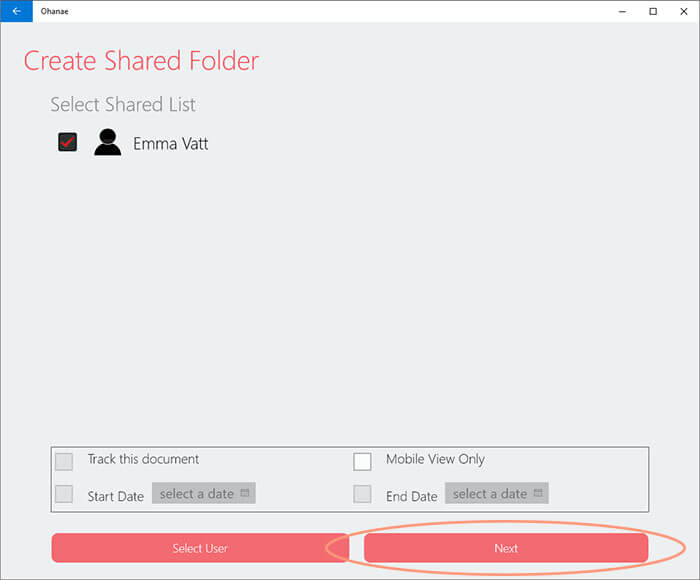
Task: Go back using the blue arrow button
Action: (17, 11)
